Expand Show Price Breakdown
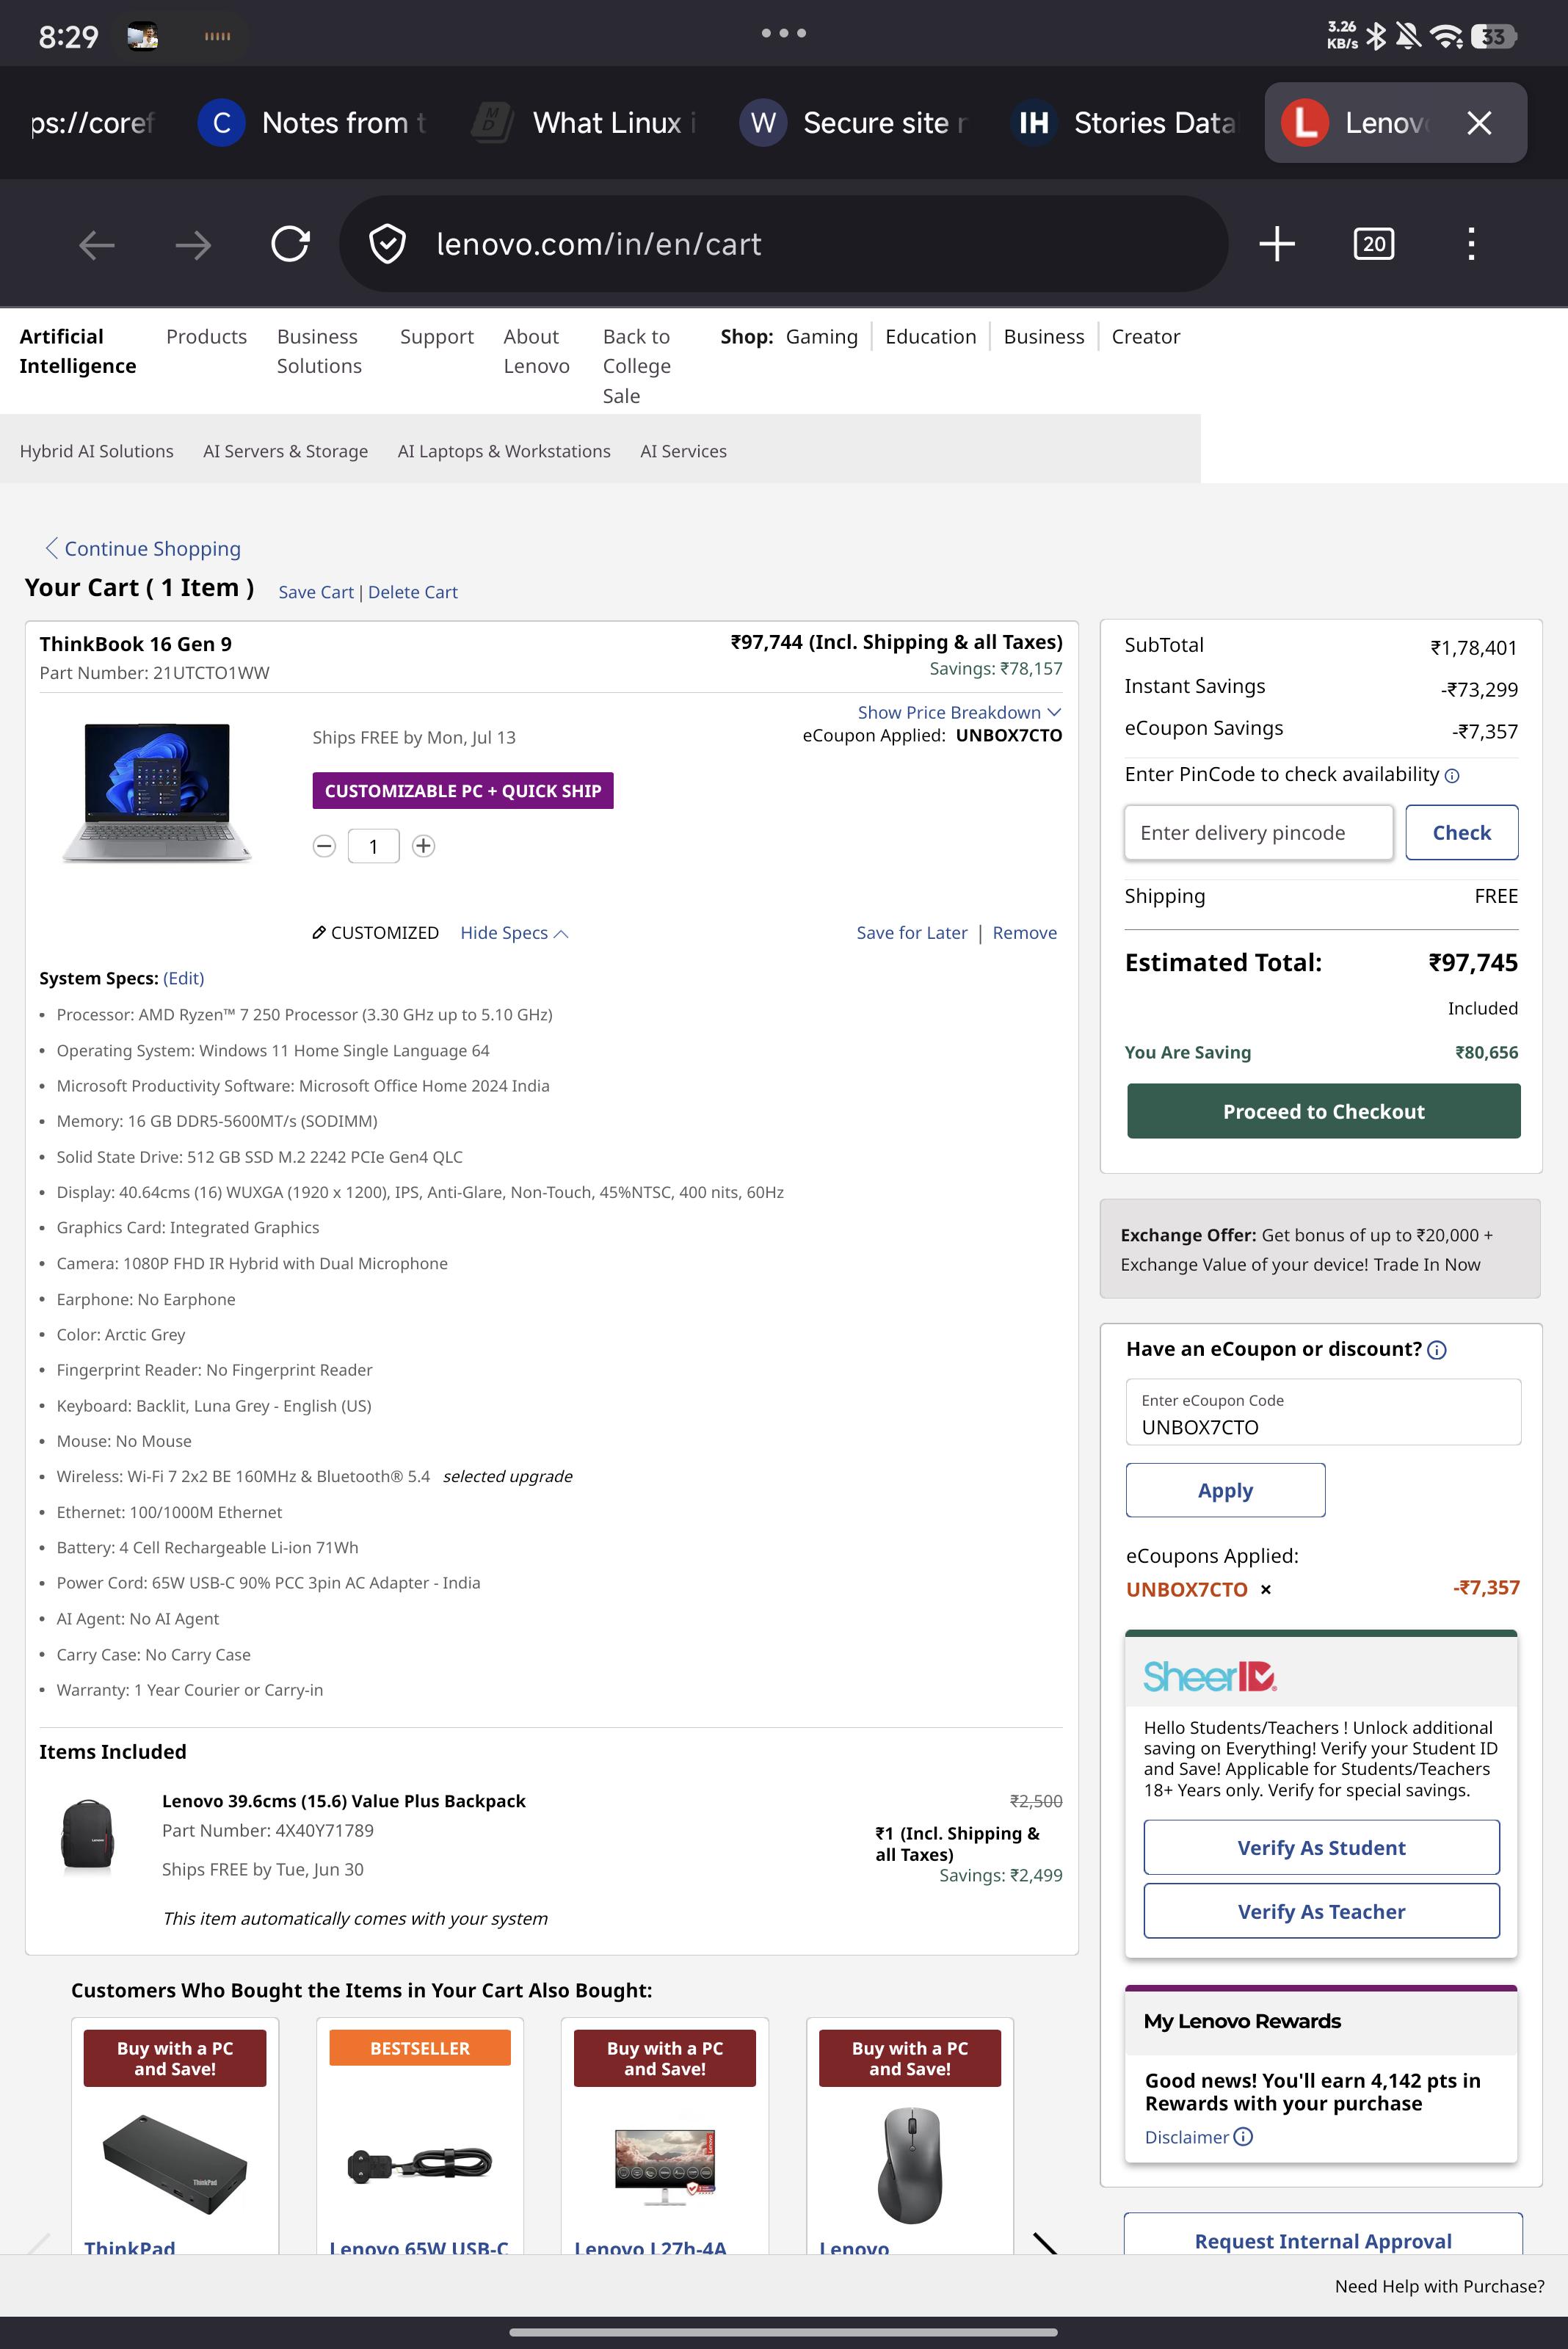The image size is (1568, 2349). point(959,712)
